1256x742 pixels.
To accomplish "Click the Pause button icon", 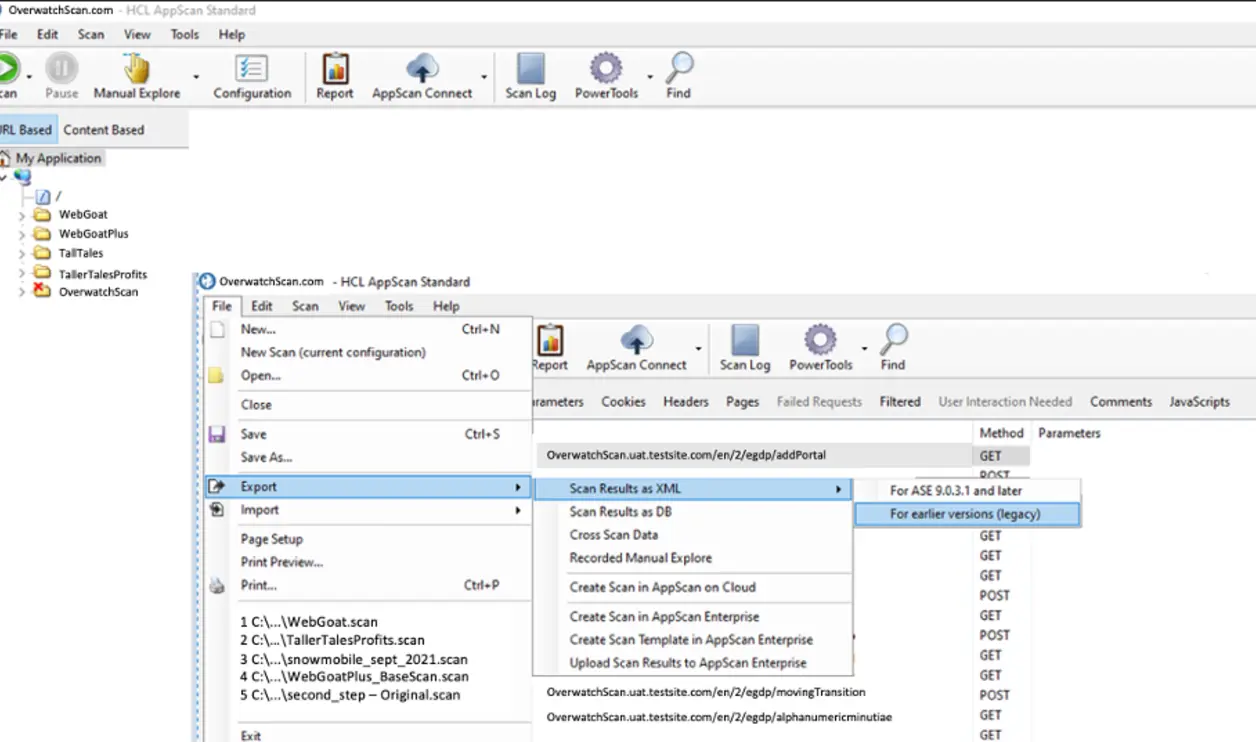I will coord(61,69).
